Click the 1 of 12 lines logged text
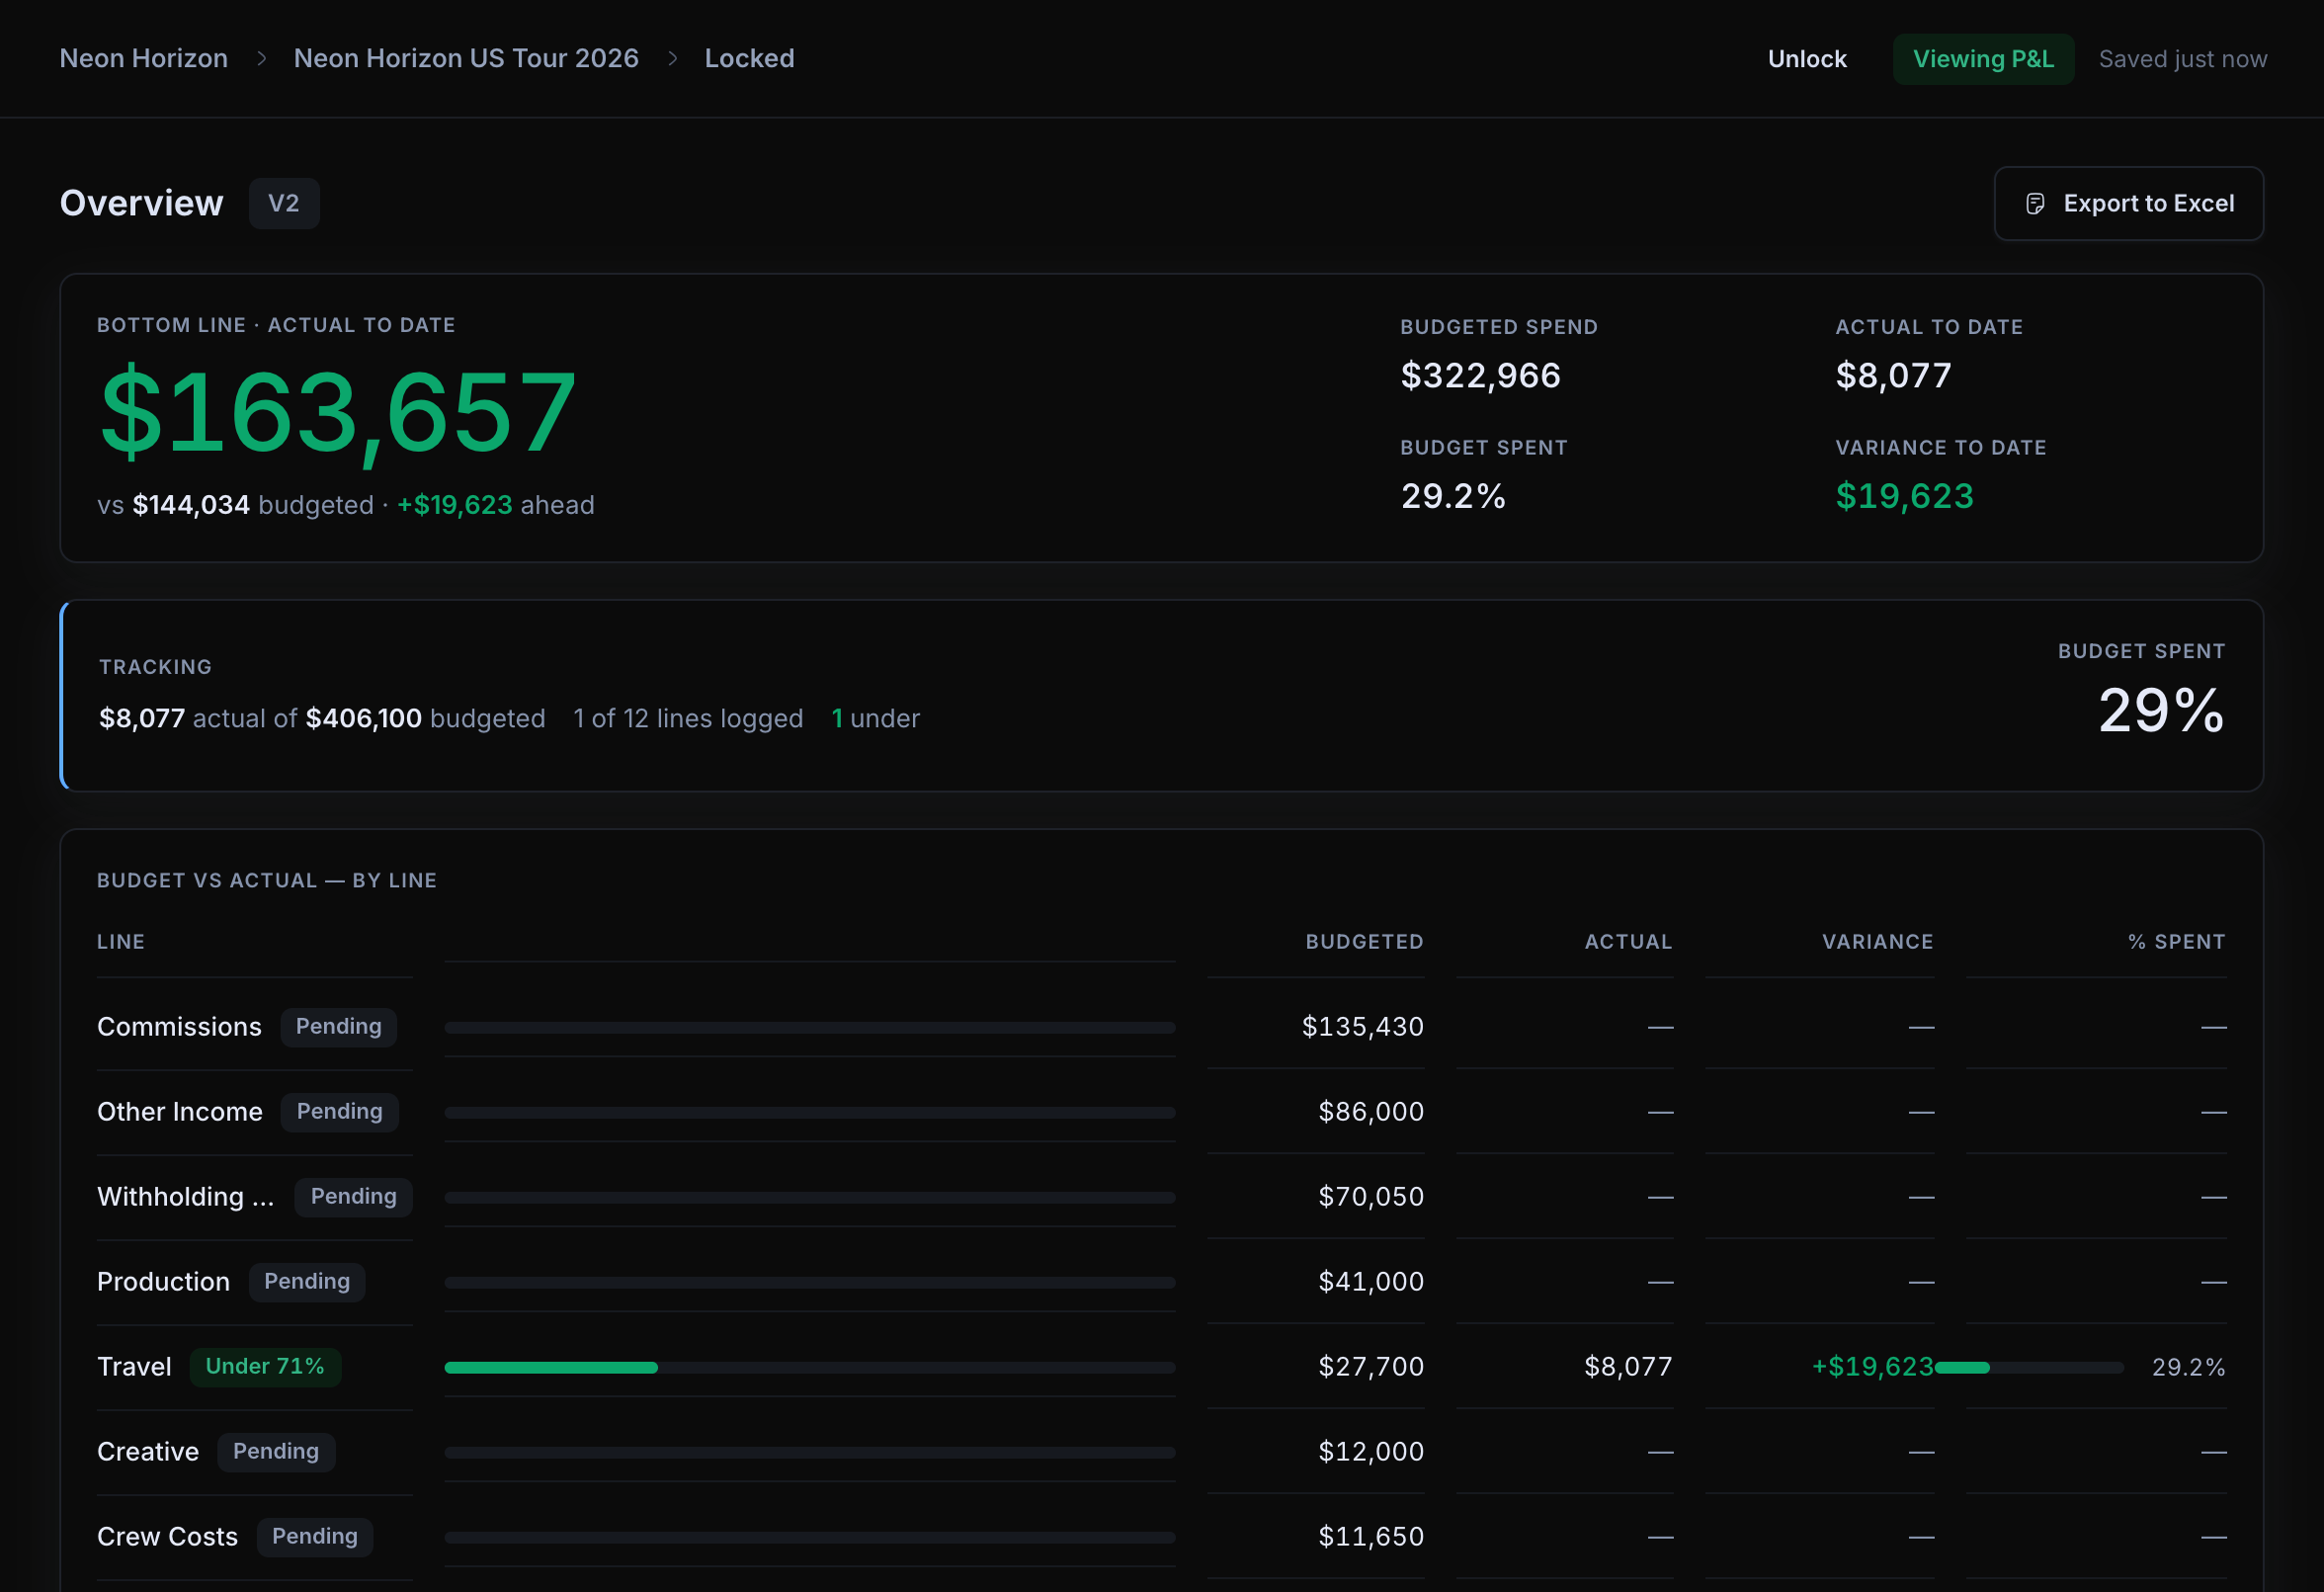 click(x=688, y=719)
